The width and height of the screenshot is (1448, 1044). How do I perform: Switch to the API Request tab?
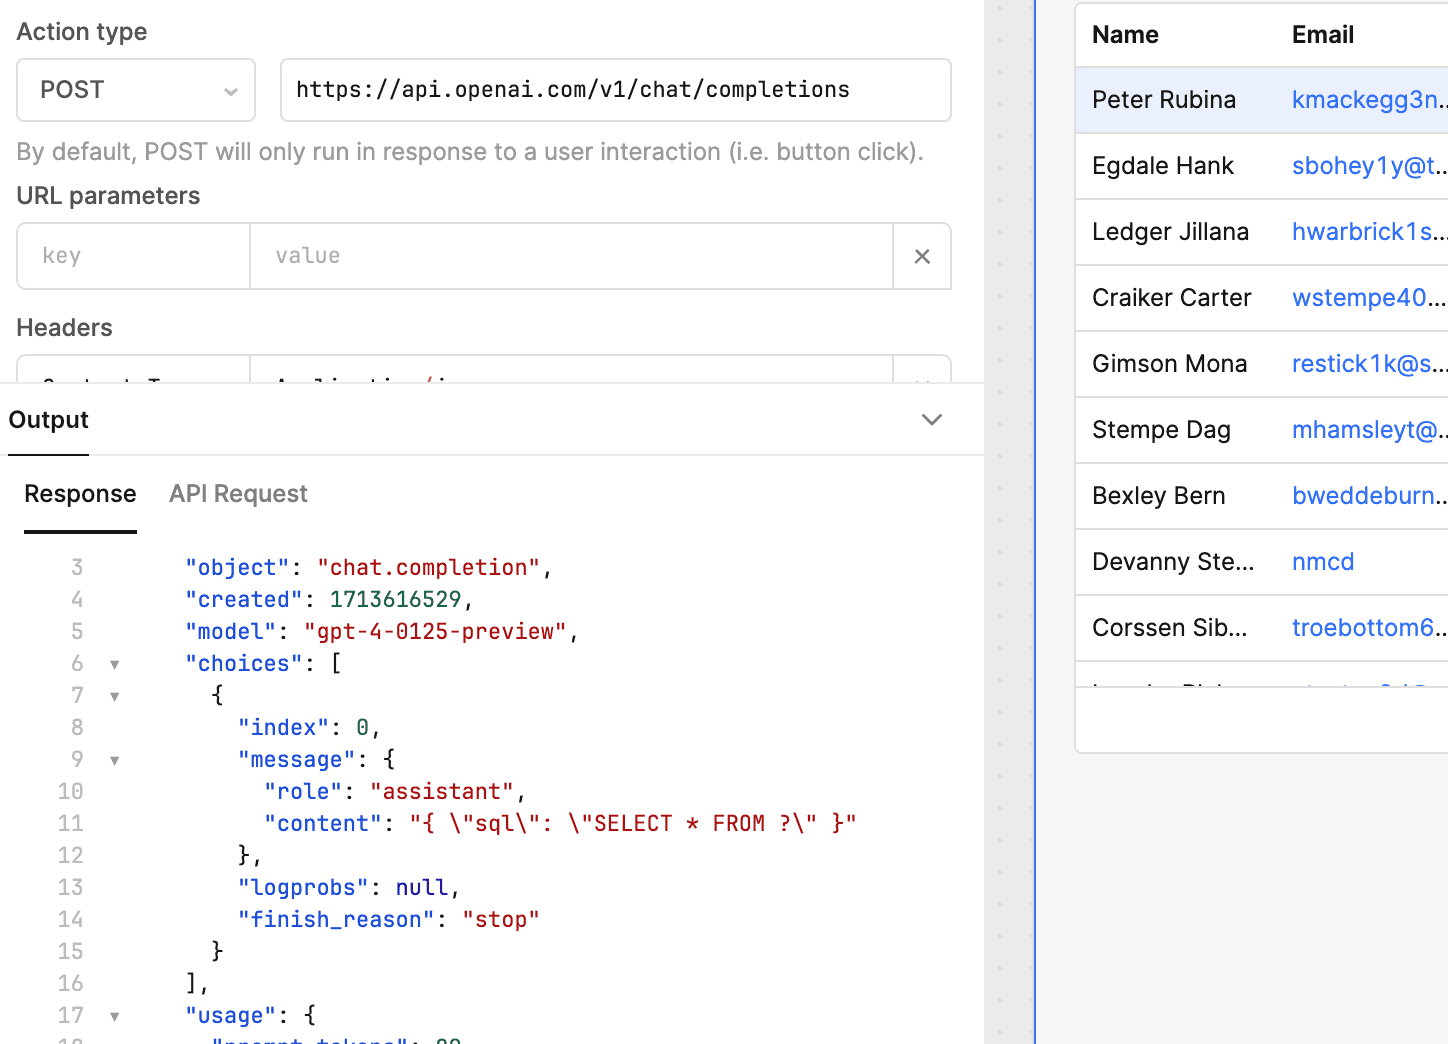coord(238,494)
